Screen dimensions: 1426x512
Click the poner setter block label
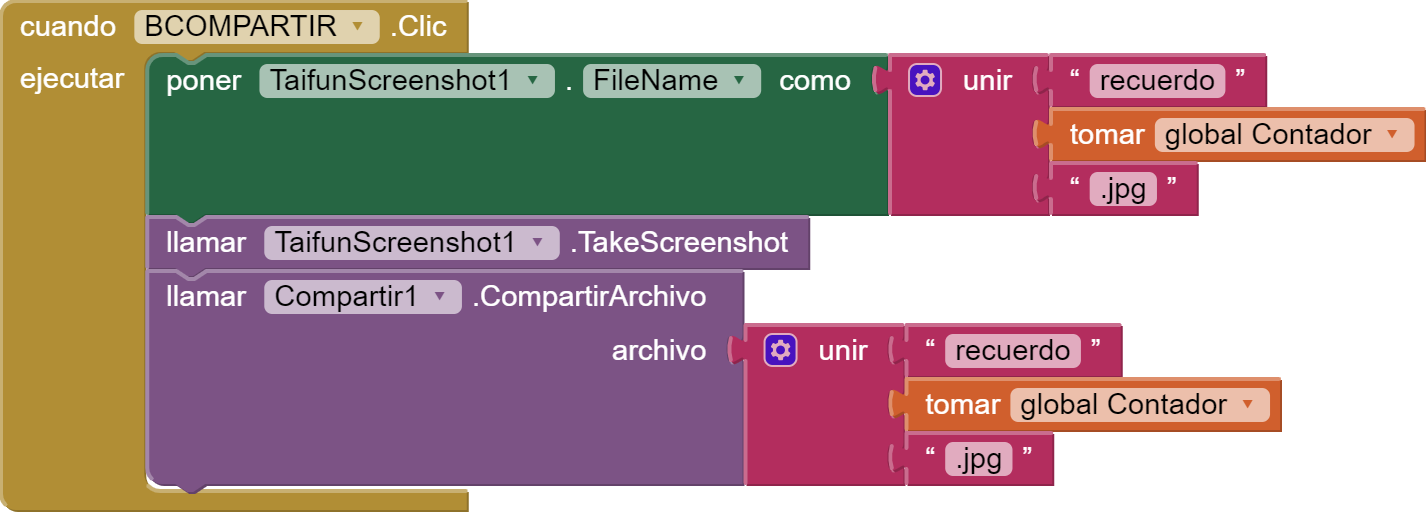203,81
